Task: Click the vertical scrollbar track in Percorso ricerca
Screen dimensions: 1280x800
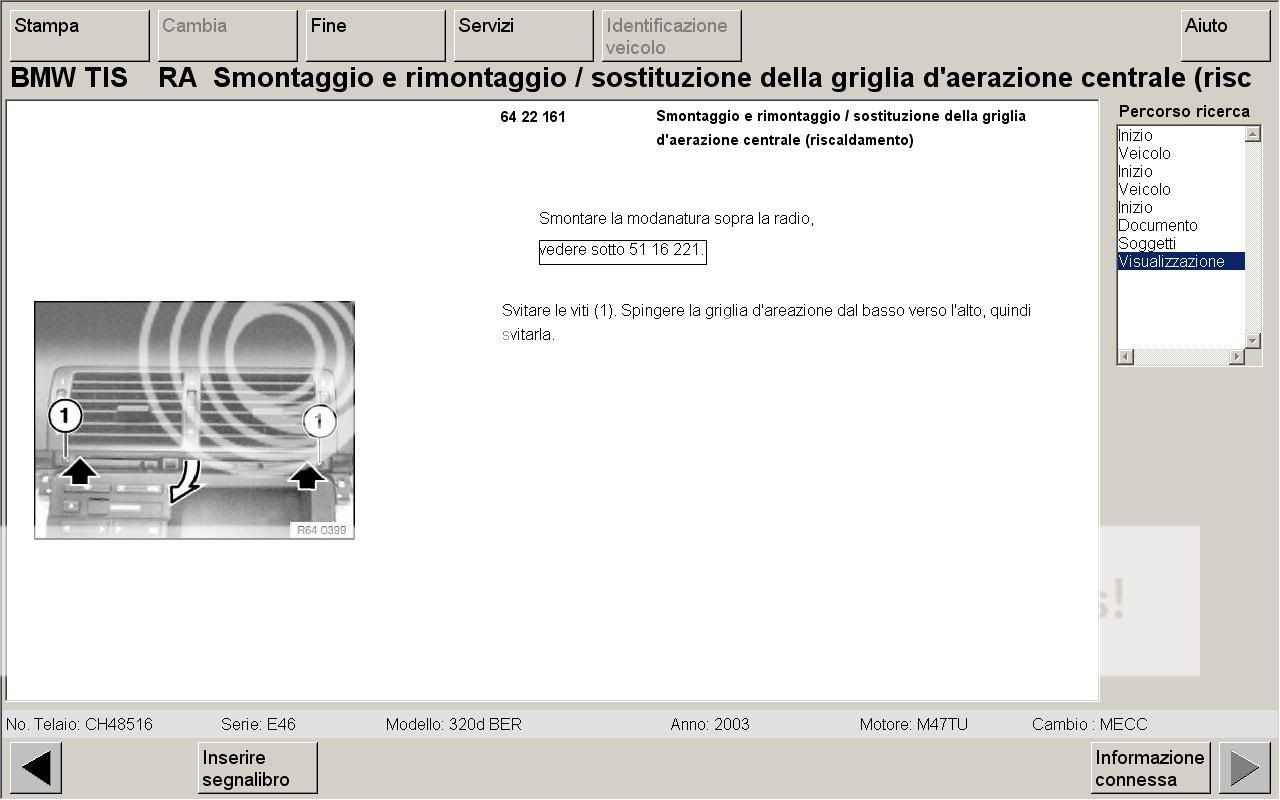Action: 1253,238
